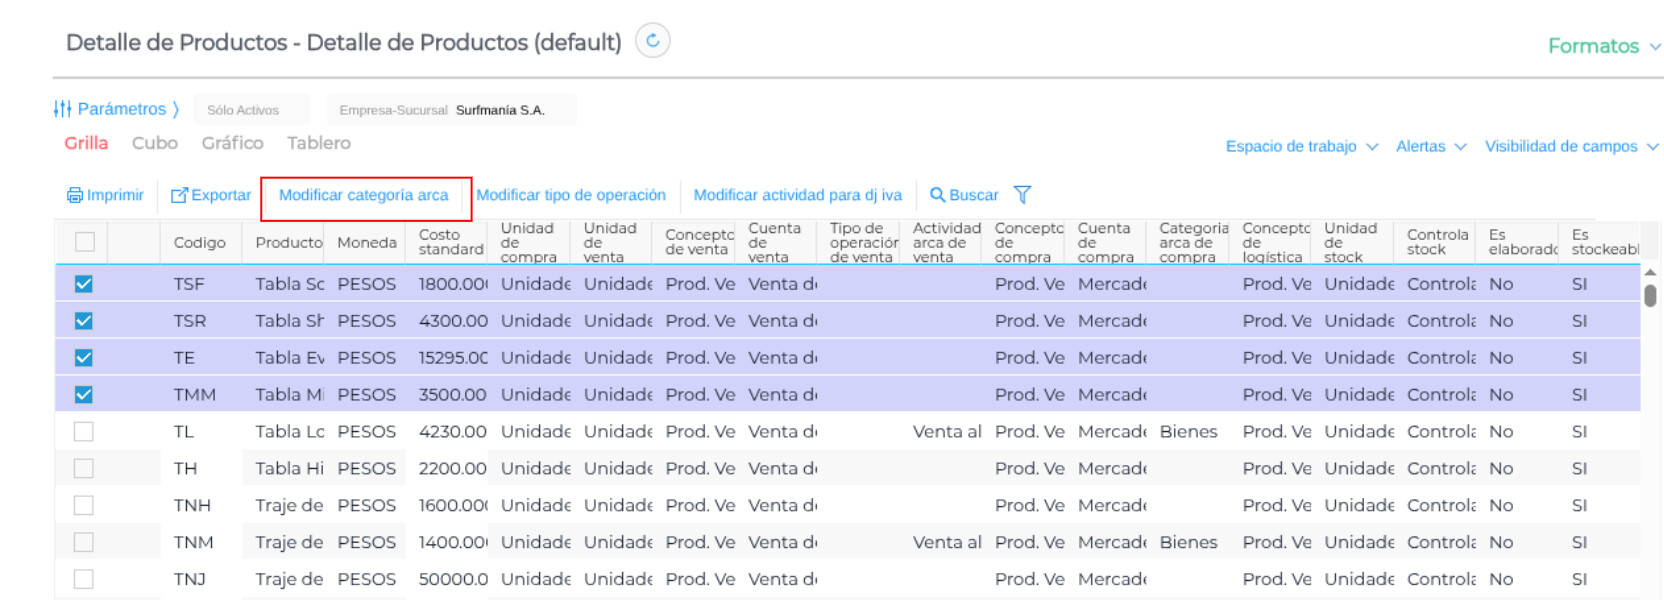Open the Espacio de trabajo dropdown
The height and width of the screenshot is (600, 1664).
[1301, 146]
